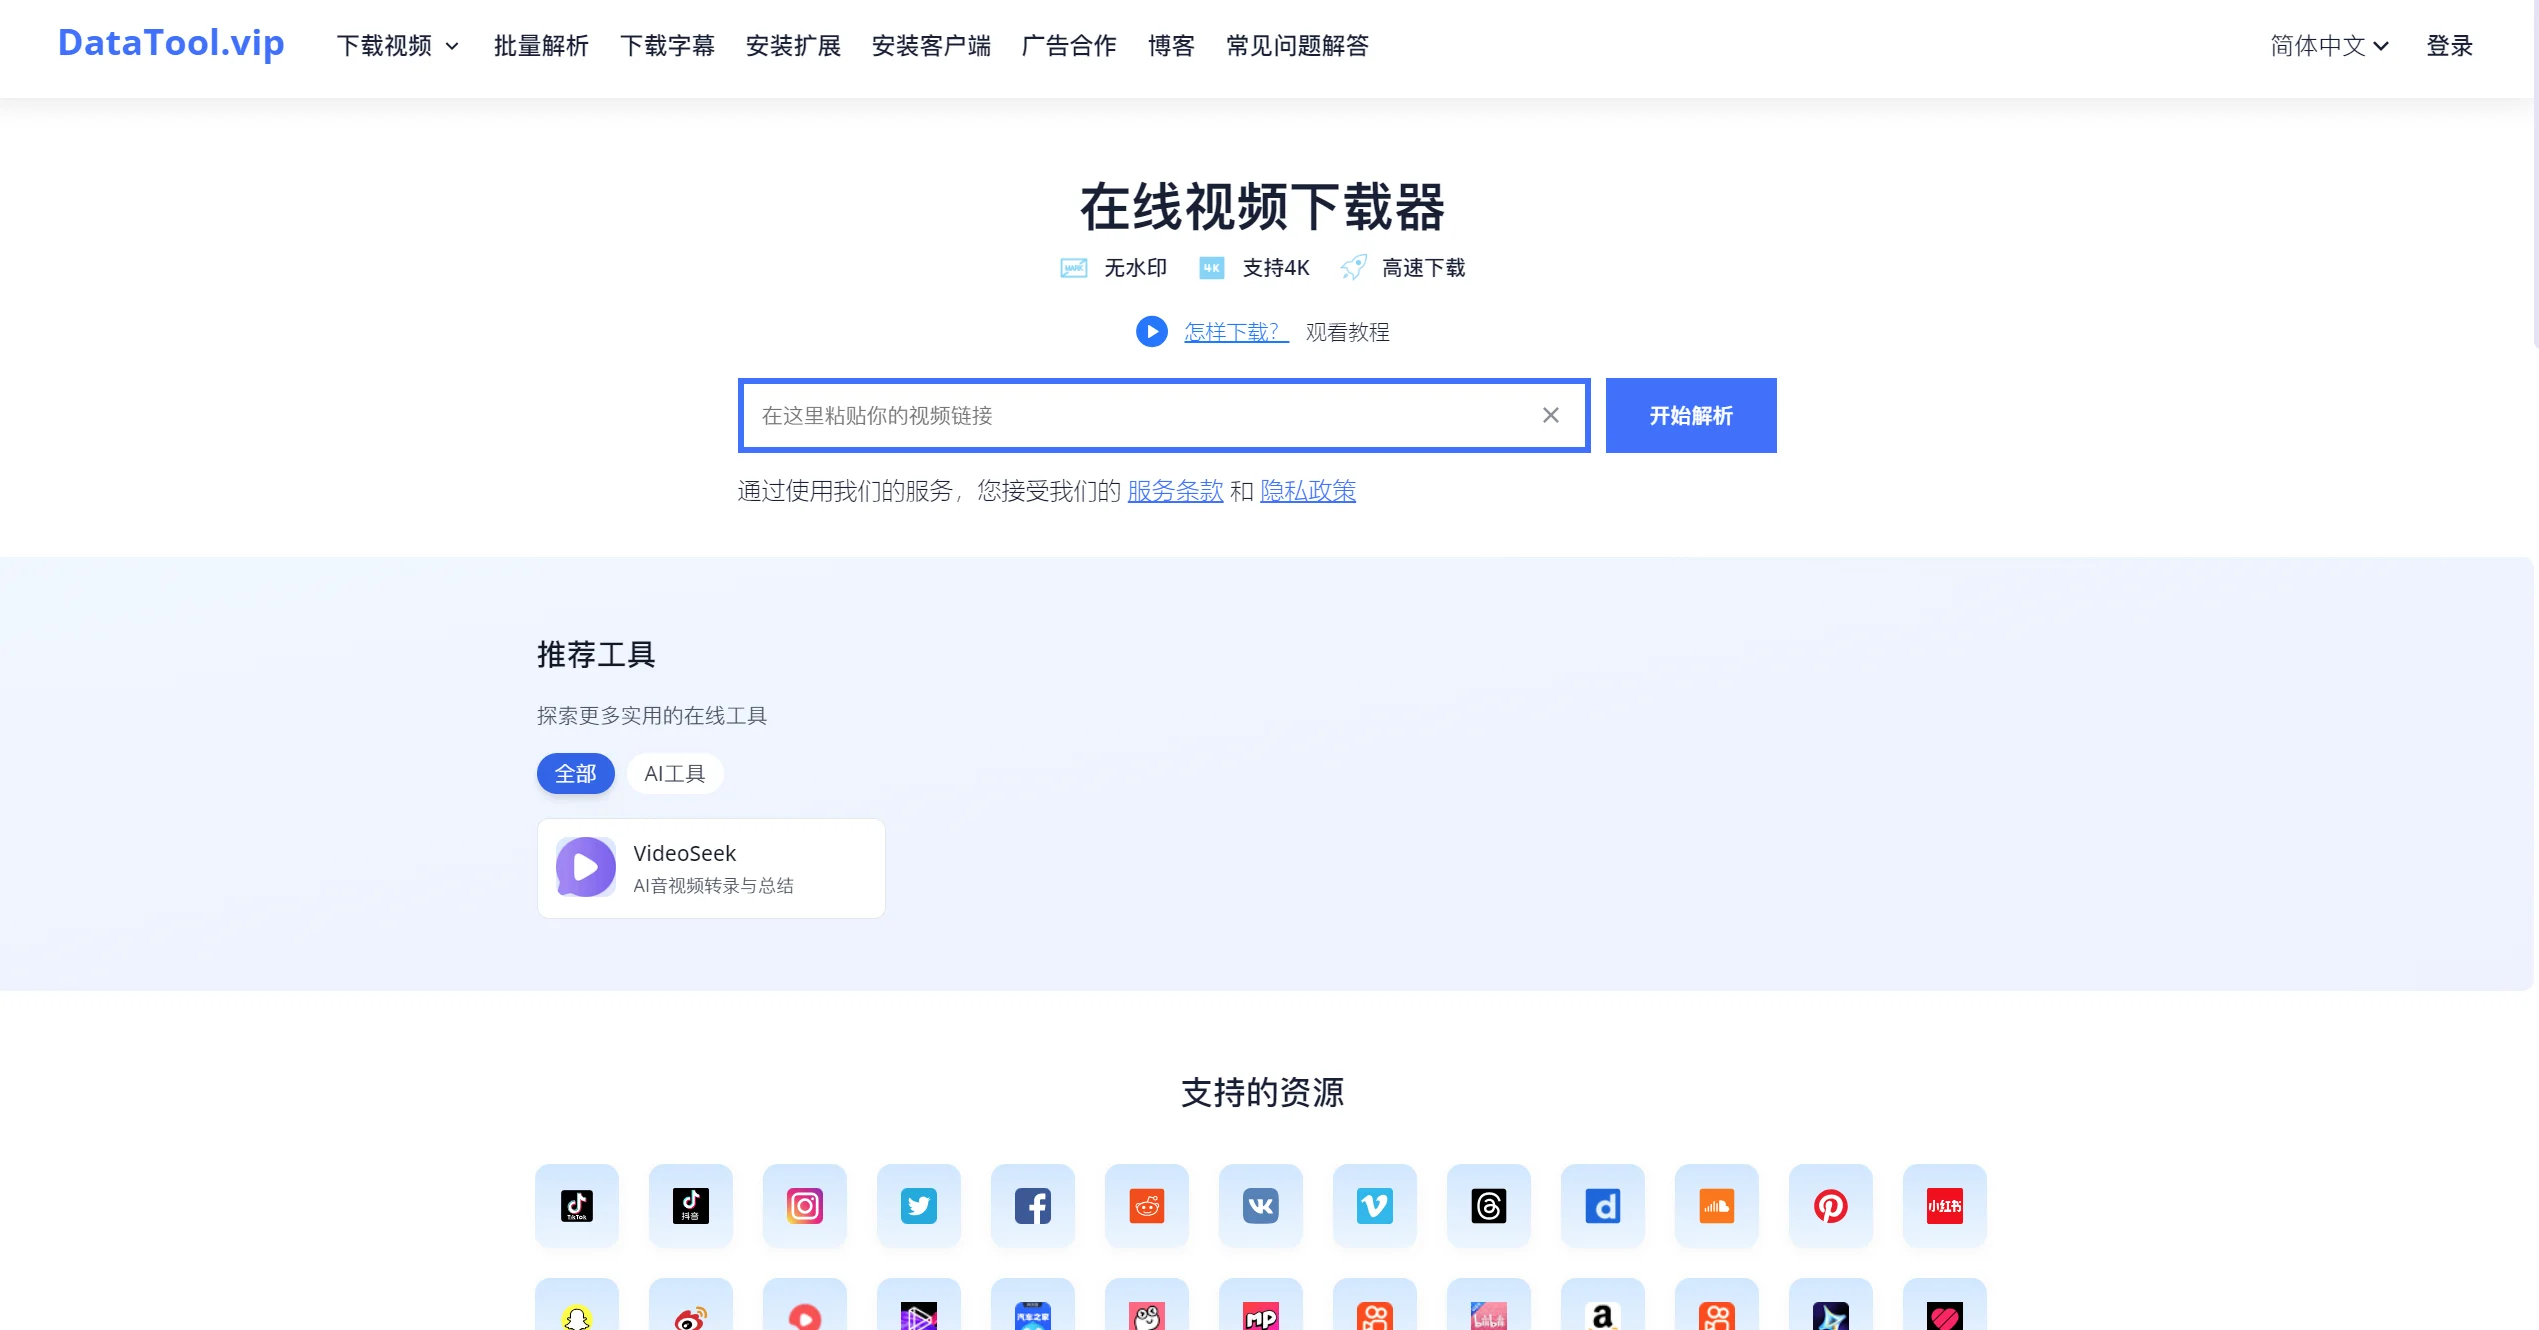This screenshot has height=1330, width=2539.
Task: Choose the Pinterest icon
Action: pyautogui.click(x=1831, y=1205)
